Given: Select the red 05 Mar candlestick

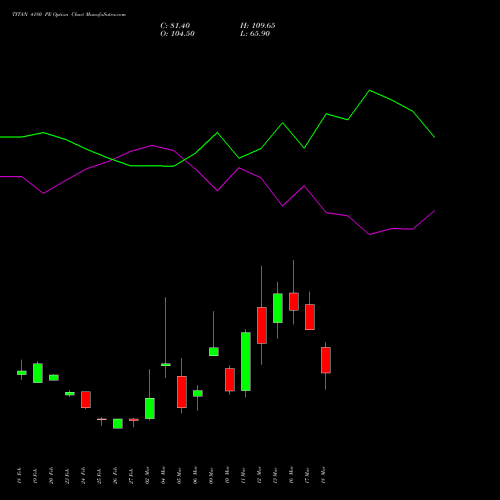Looking at the screenshot, I should pos(182,392).
